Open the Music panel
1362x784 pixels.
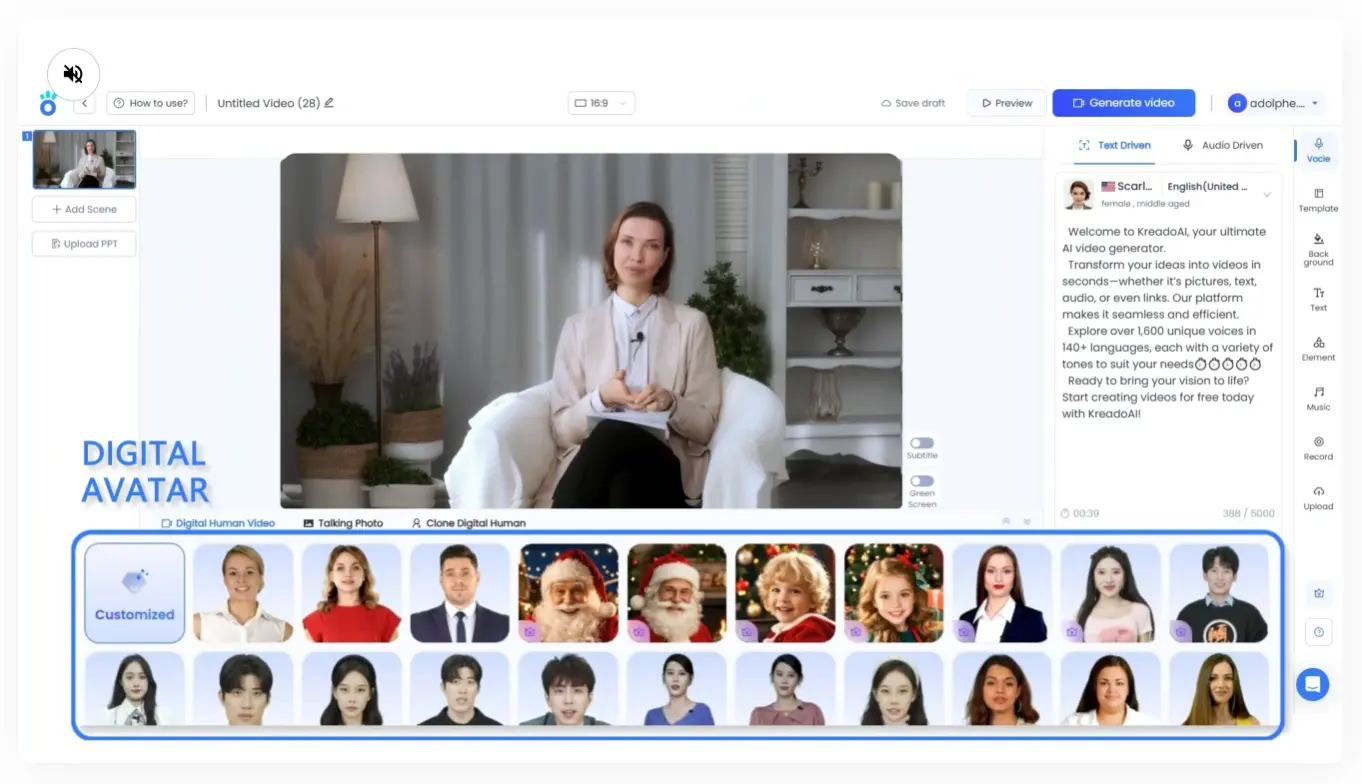pyautogui.click(x=1318, y=398)
